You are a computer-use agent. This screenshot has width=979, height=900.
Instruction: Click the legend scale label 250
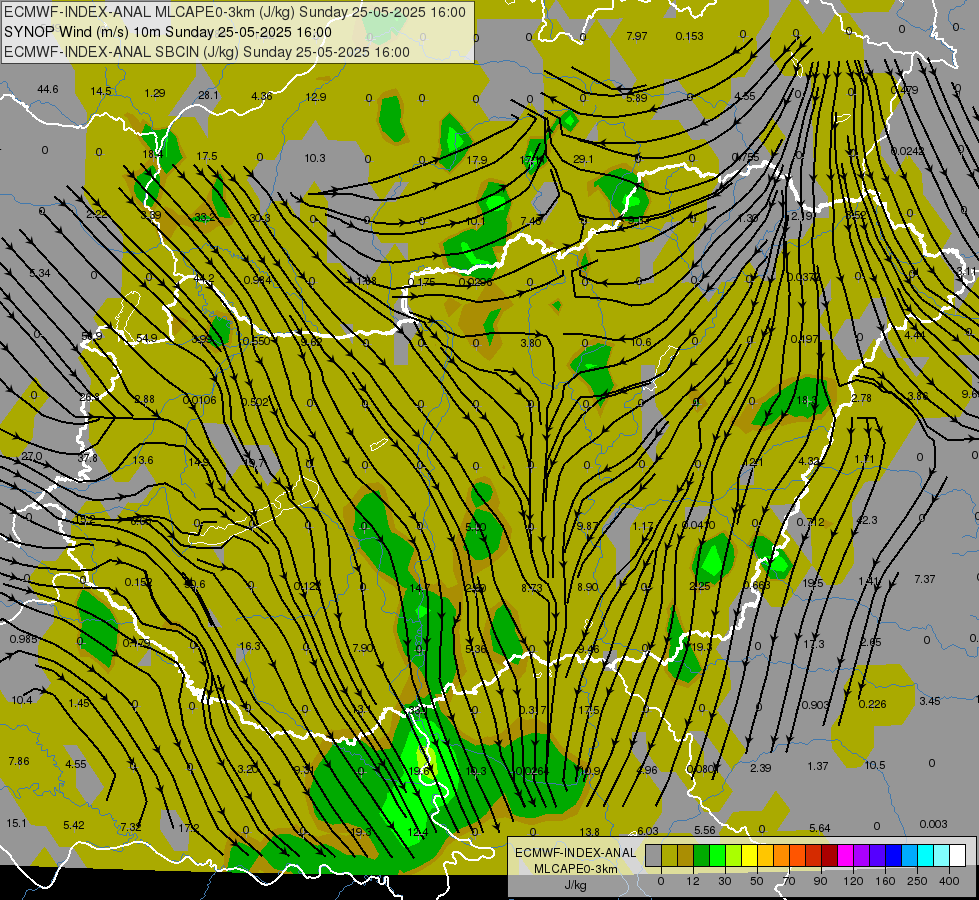coord(917,881)
